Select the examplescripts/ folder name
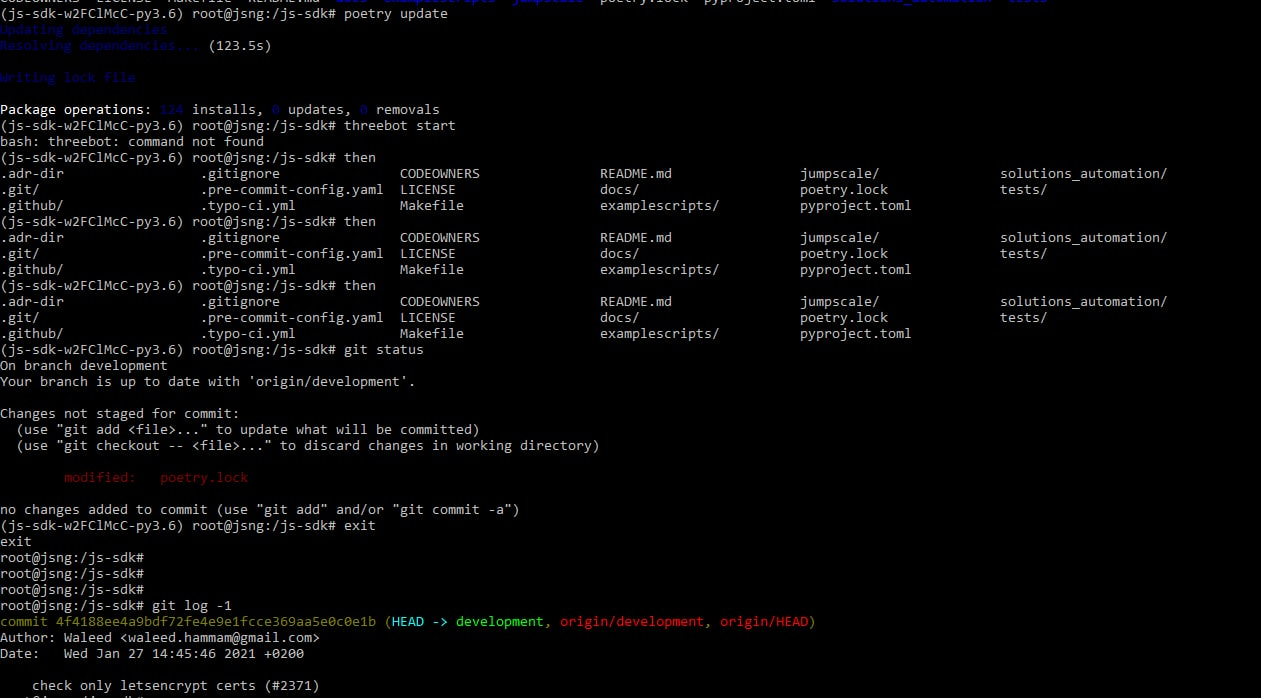 point(659,205)
